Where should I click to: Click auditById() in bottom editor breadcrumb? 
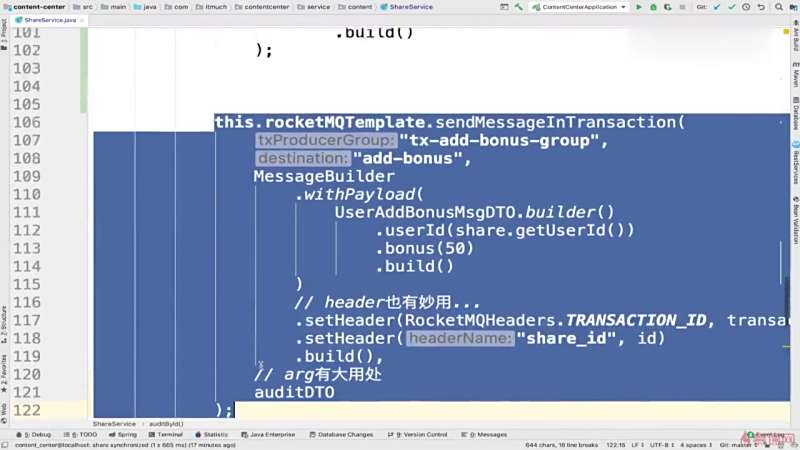[x=166, y=424]
